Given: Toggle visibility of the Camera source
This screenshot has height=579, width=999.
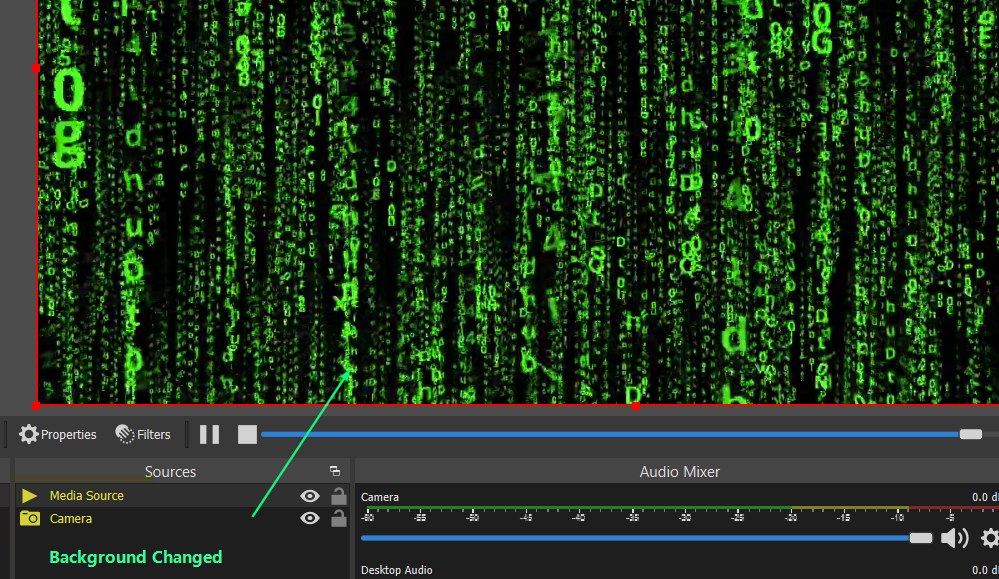Looking at the screenshot, I should pos(310,518).
